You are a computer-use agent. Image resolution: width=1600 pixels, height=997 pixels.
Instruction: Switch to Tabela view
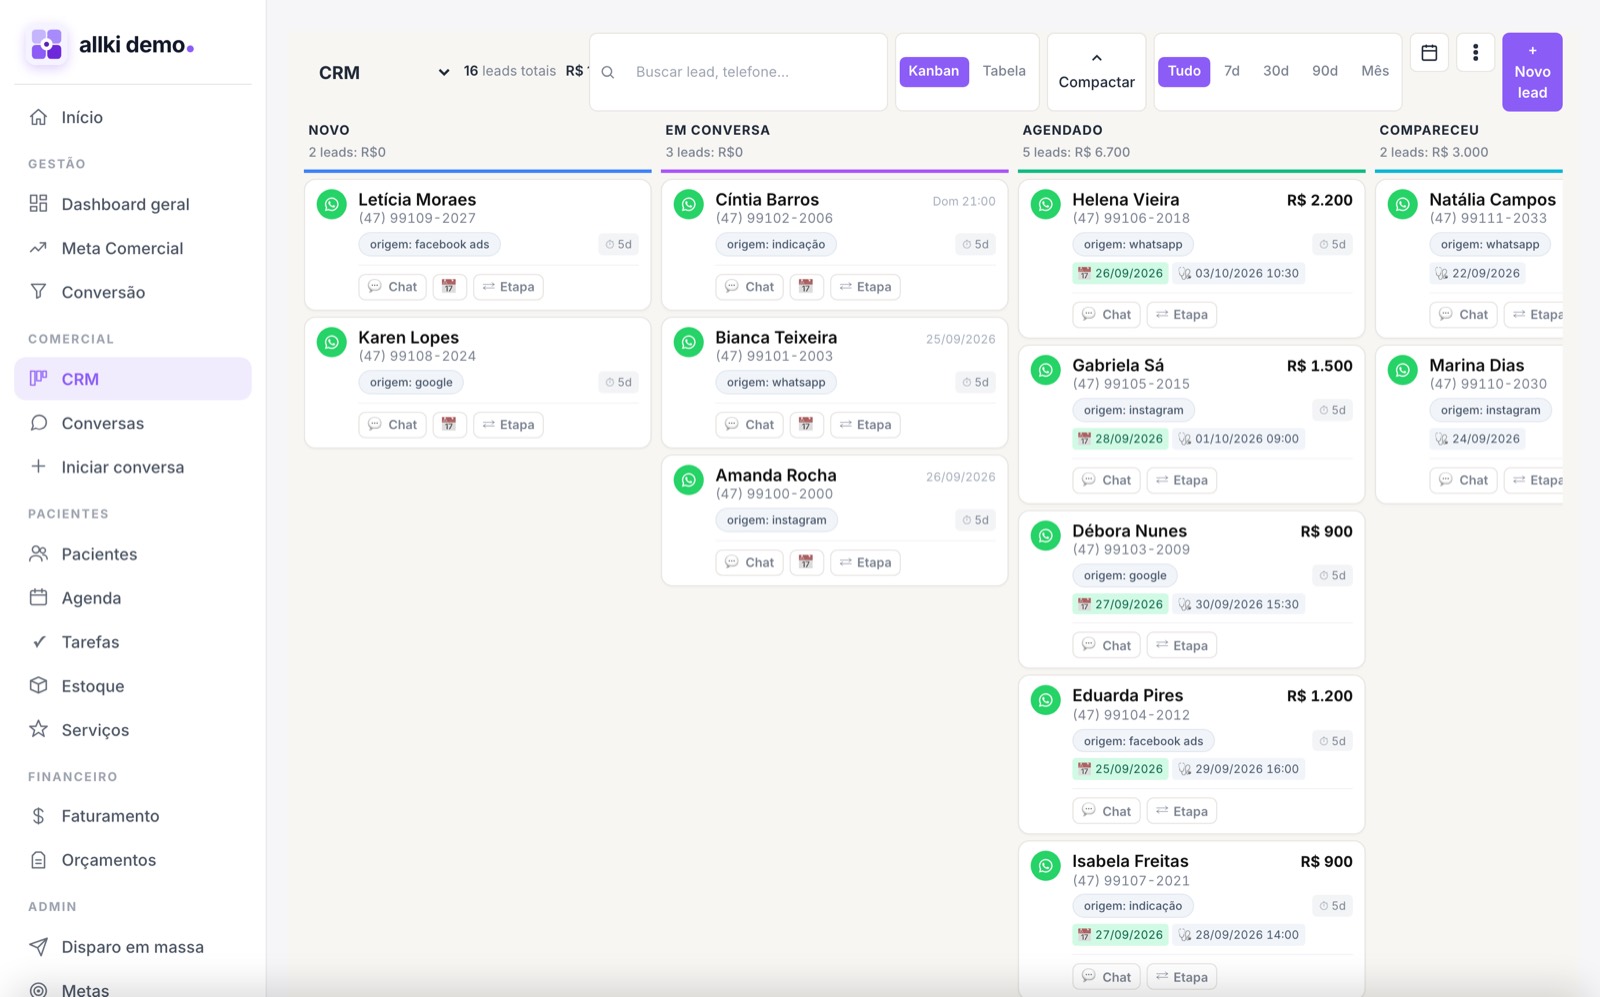coord(1004,71)
